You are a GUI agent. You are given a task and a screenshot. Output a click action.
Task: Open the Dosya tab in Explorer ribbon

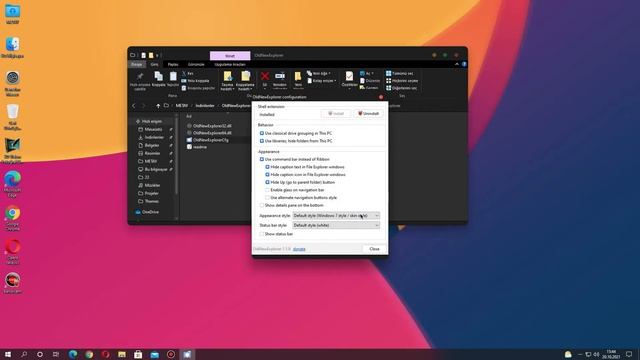pyautogui.click(x=137, y=64)
